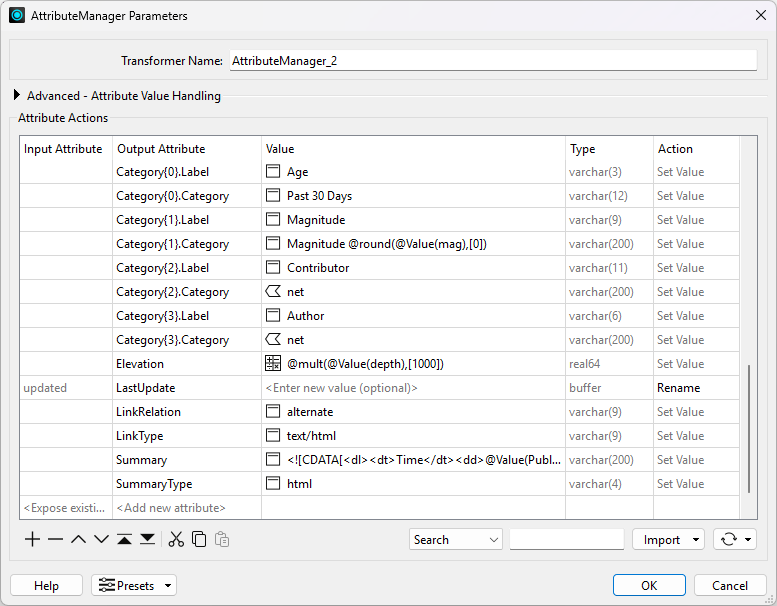Screen dimensions: 777x606
Task: Move selected row up one position
Action: [x=78, y=539]
